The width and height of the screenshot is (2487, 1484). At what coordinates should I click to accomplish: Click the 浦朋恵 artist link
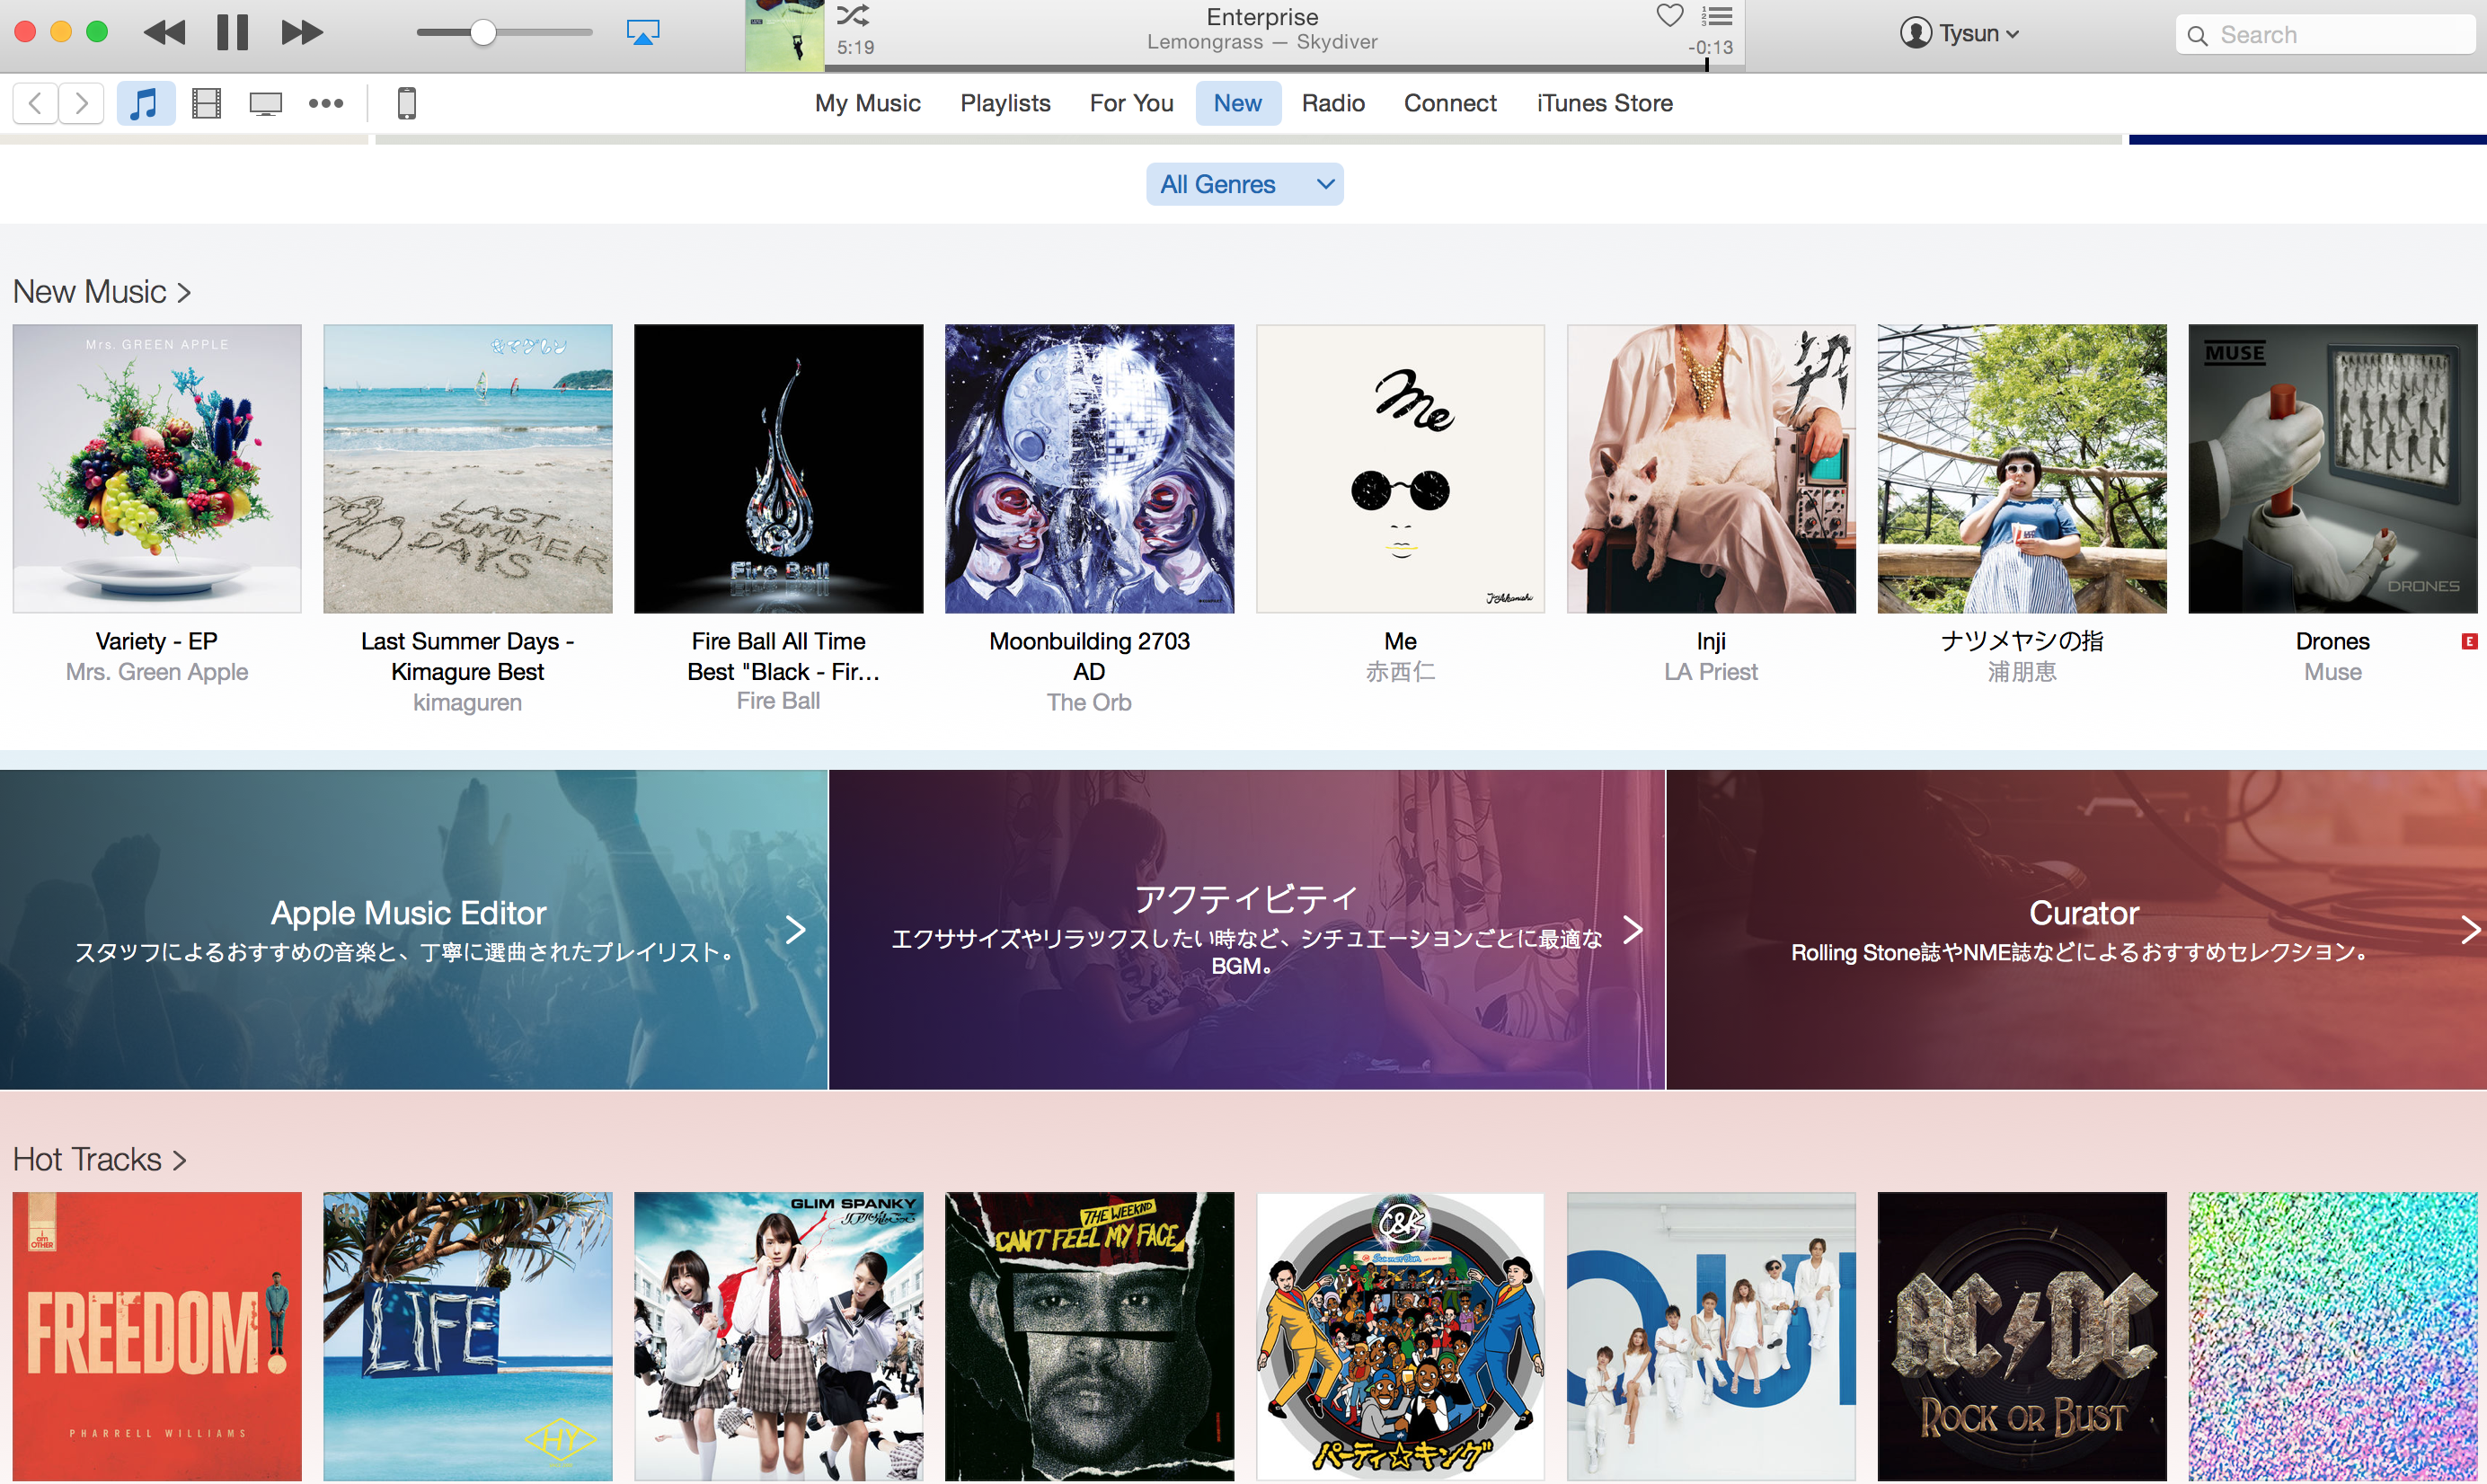point(2022,672)
